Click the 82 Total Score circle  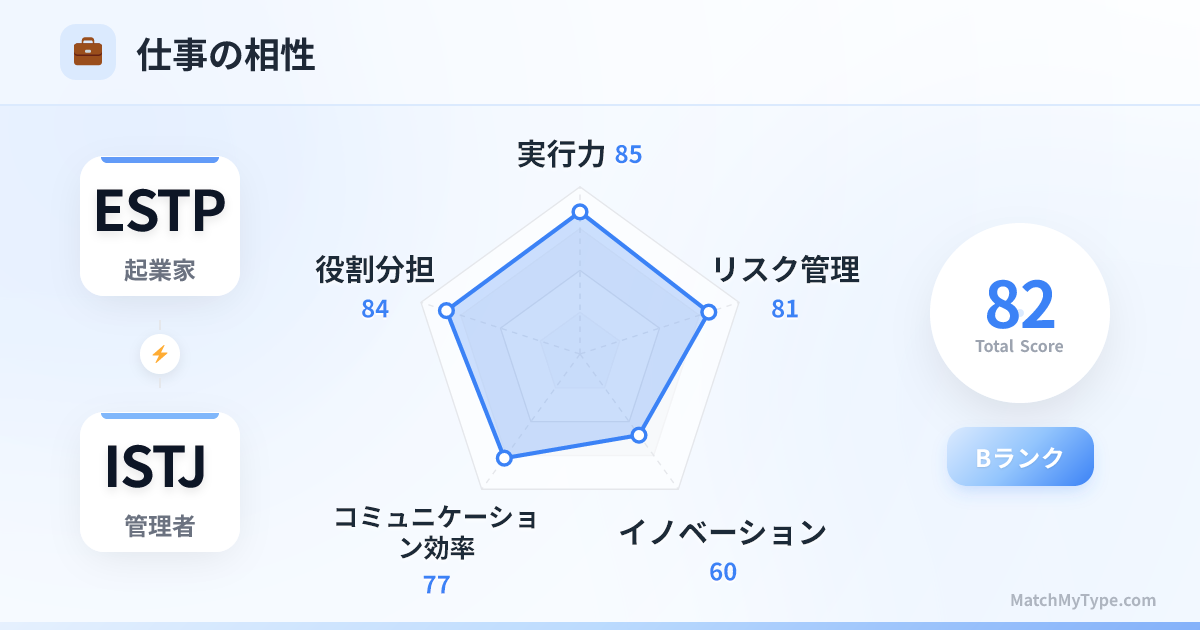pyautogui.click(x=1020, y=313)
